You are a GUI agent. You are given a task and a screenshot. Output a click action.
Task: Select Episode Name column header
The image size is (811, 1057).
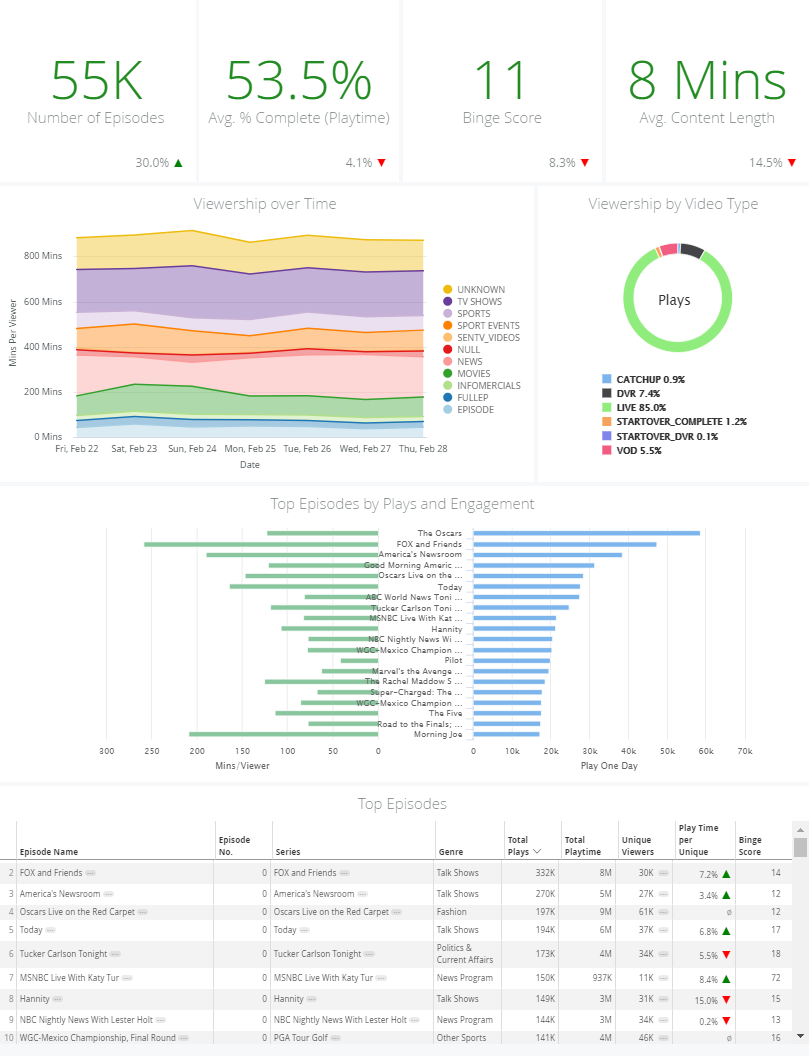tap(49, 852)
